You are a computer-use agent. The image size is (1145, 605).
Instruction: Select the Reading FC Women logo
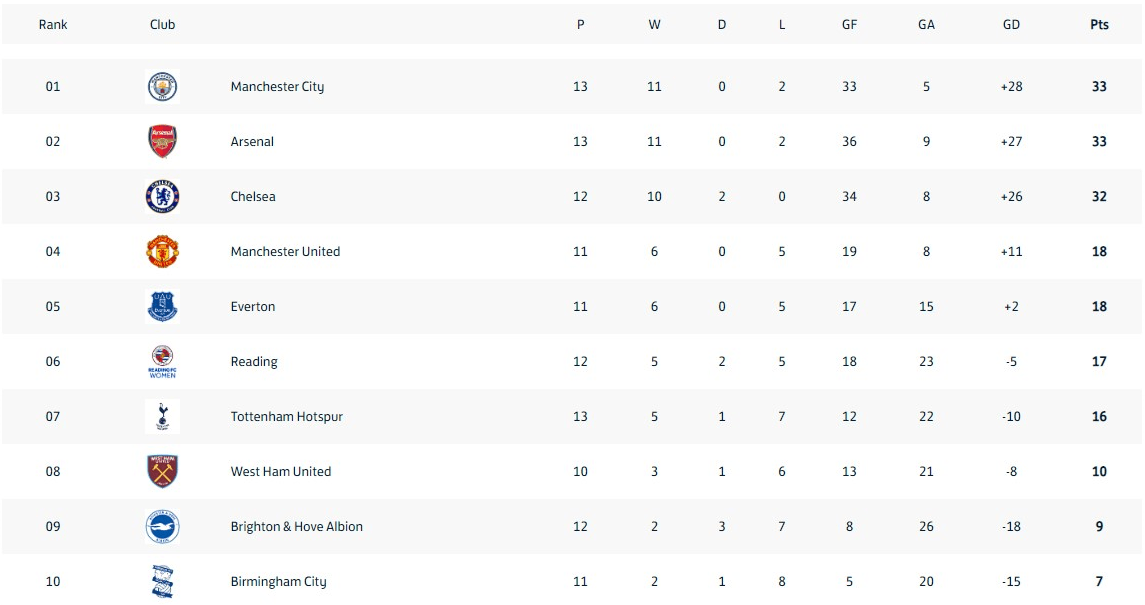[x=162, y=362]
